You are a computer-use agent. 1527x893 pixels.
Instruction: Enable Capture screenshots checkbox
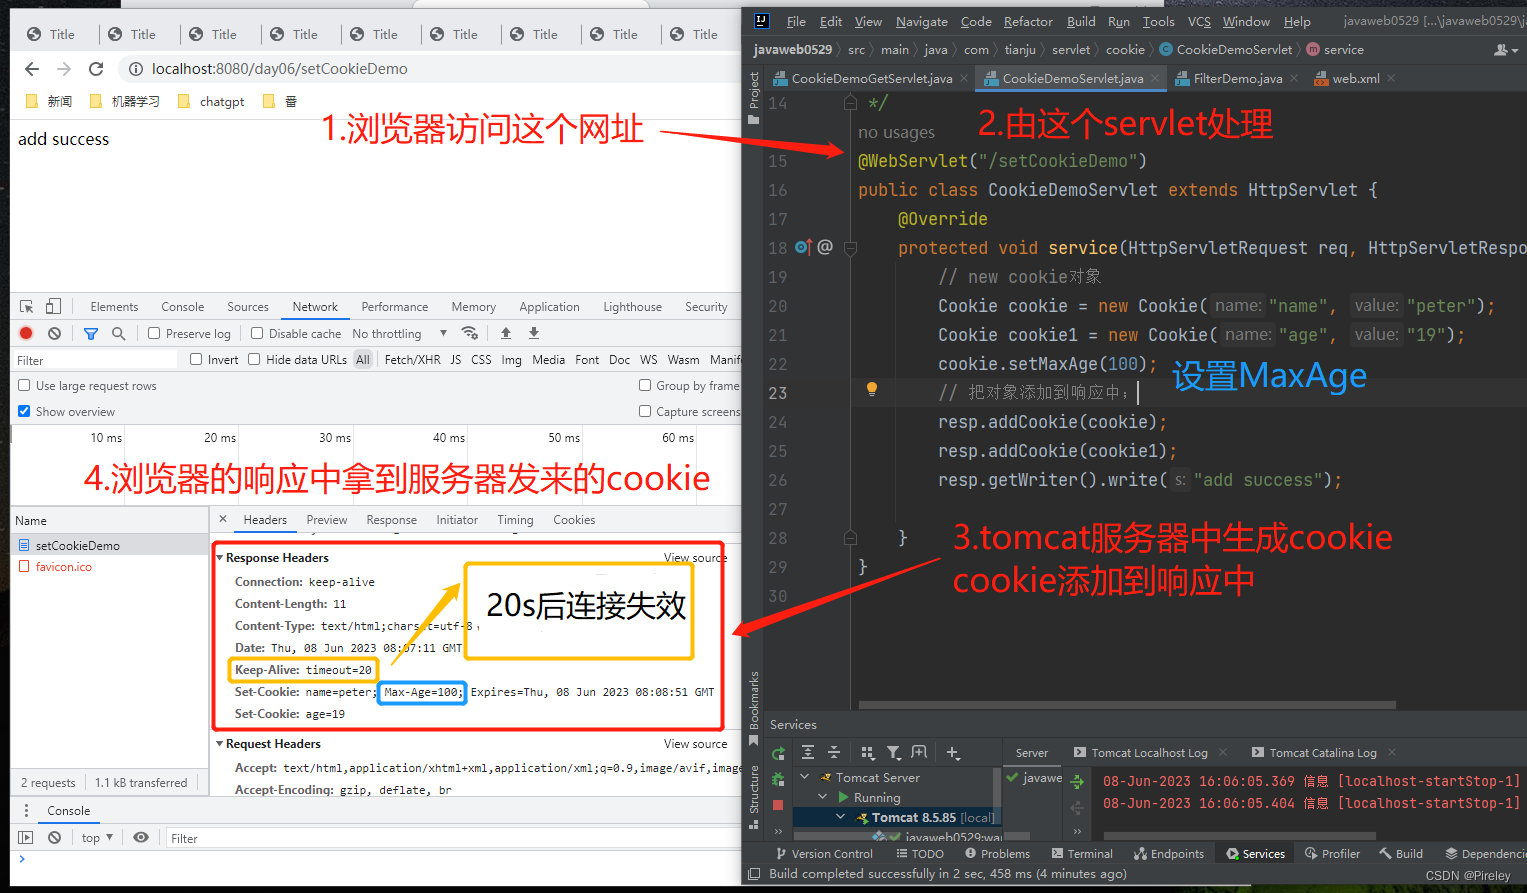(645, 411)
